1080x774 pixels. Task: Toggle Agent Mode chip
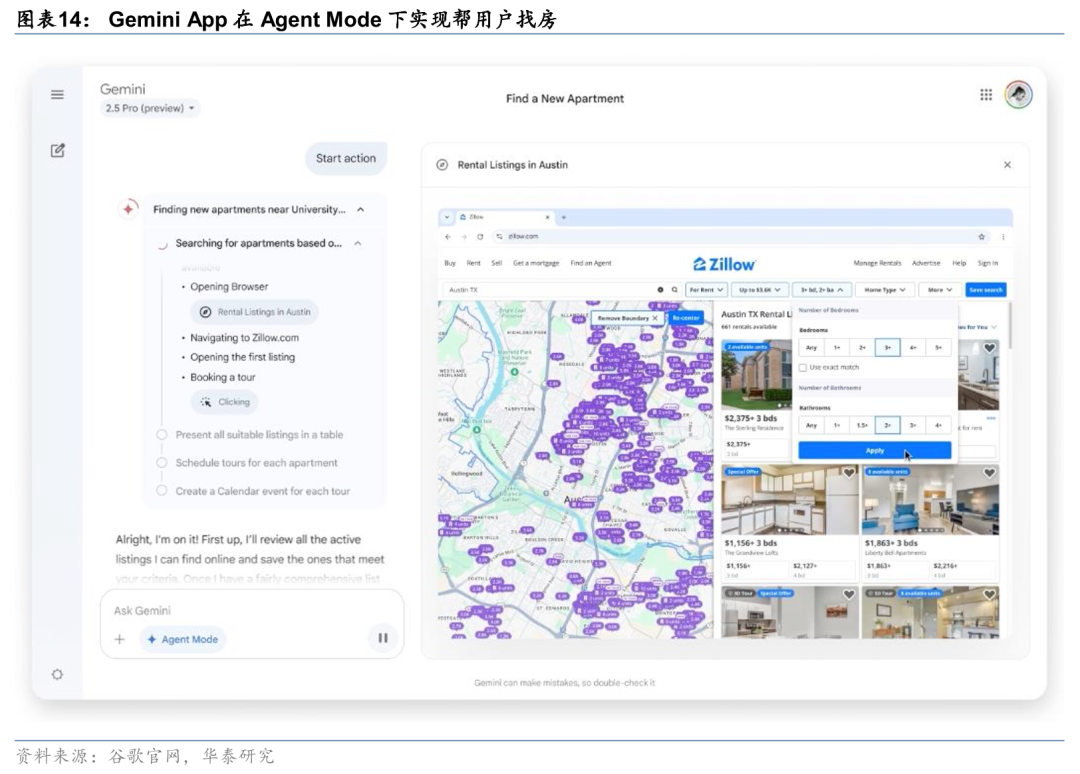pyautogui.click(x=182, y=639)
